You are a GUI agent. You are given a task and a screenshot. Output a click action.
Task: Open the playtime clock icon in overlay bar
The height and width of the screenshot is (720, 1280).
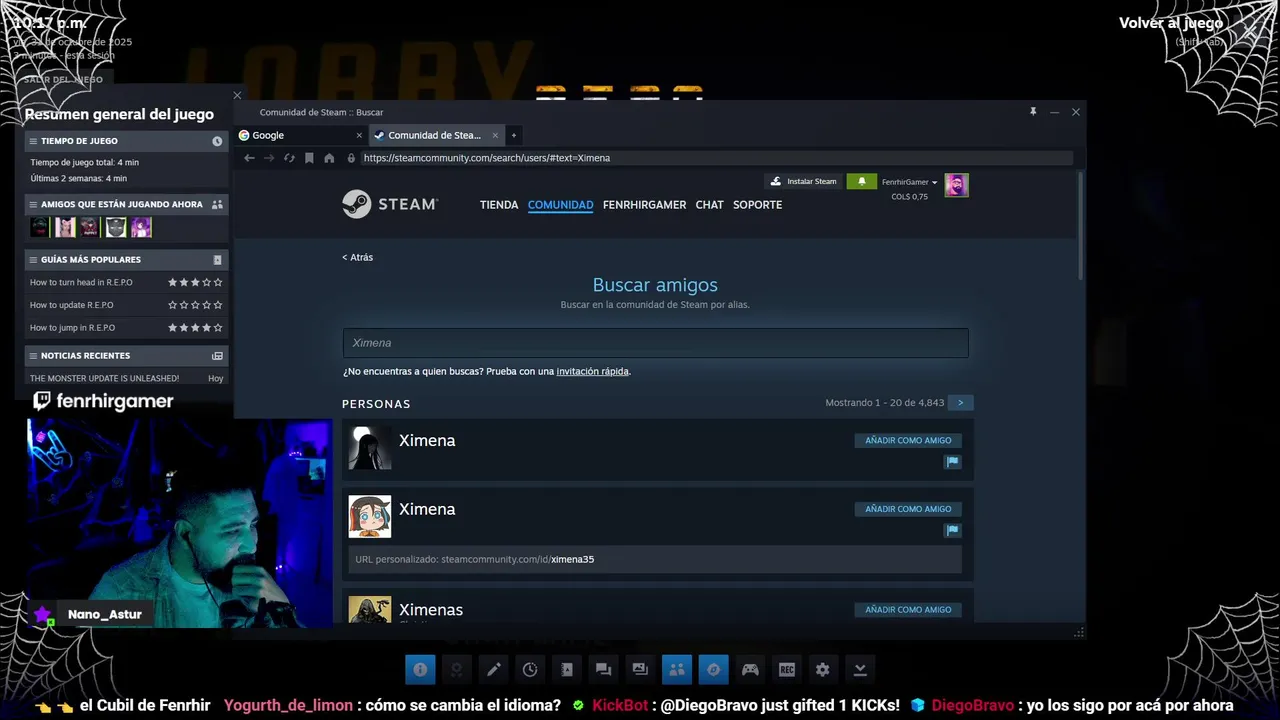(530, 669)
